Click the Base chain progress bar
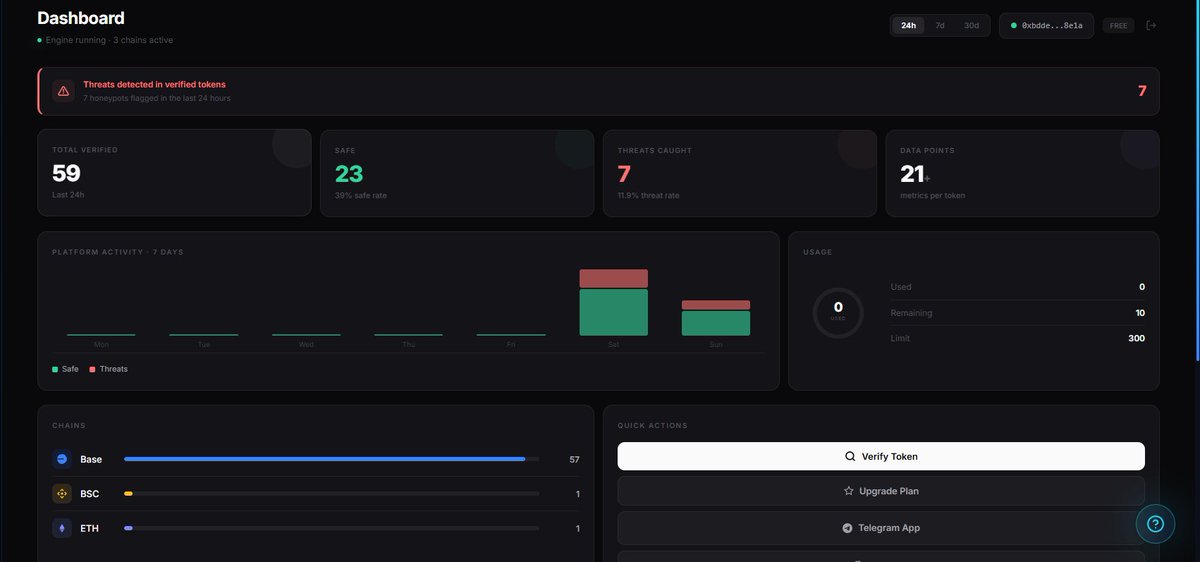1200x562 pixels. tap(331, 459)
